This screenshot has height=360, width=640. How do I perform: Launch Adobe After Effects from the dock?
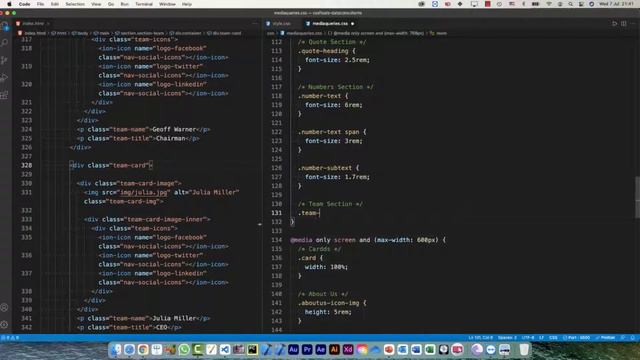(320, 349)
